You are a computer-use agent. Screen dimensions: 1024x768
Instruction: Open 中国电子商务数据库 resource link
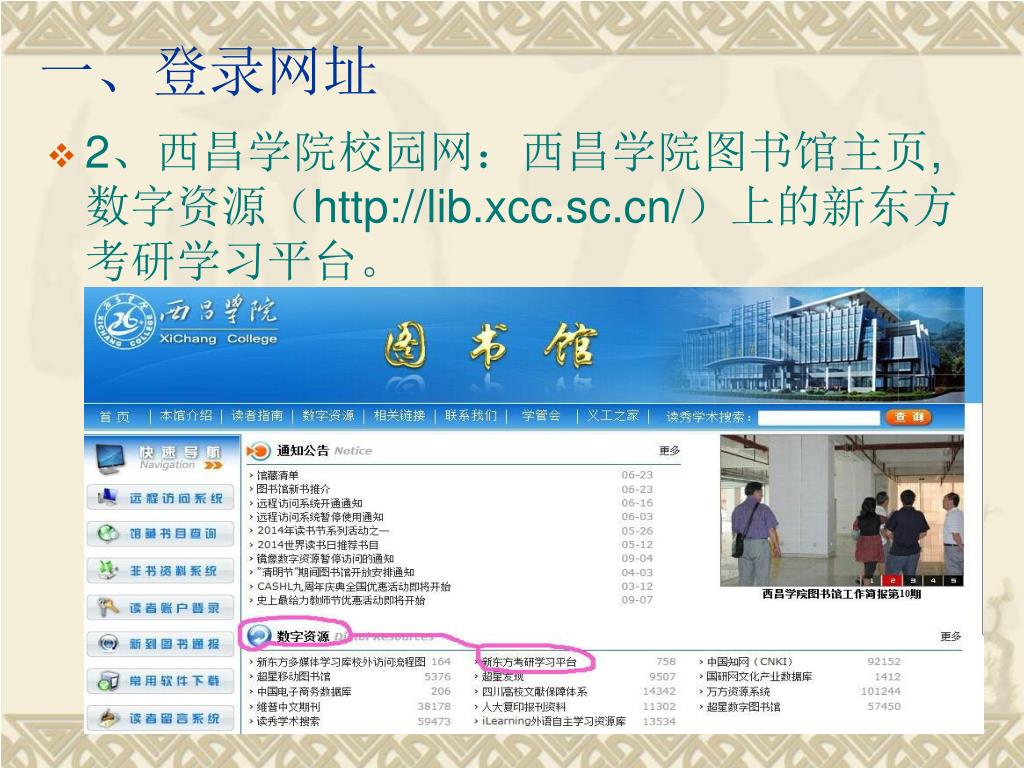(304, 691)
